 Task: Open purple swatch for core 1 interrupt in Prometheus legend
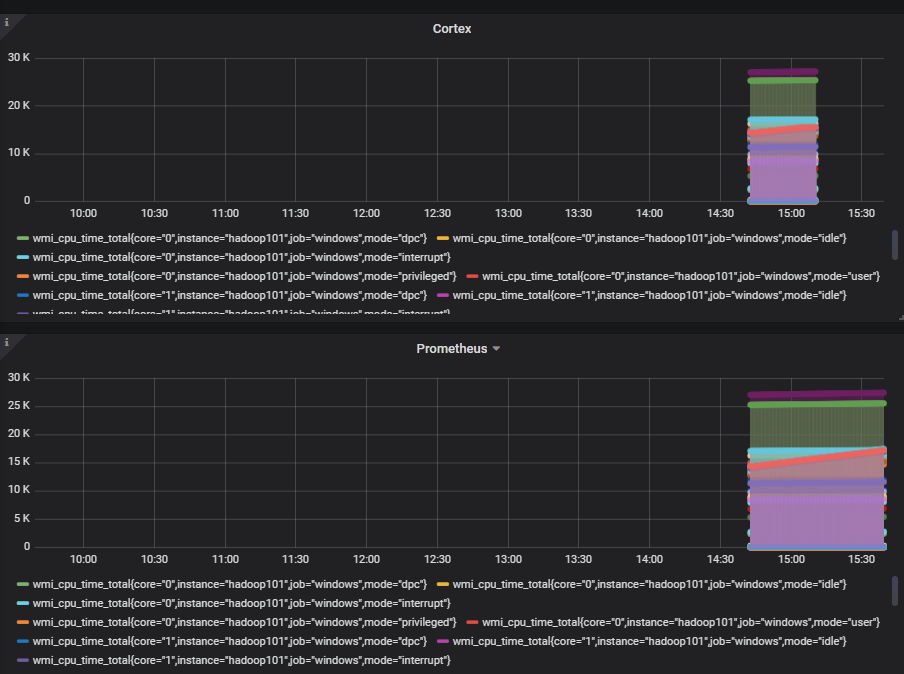[x=23, y=660]
